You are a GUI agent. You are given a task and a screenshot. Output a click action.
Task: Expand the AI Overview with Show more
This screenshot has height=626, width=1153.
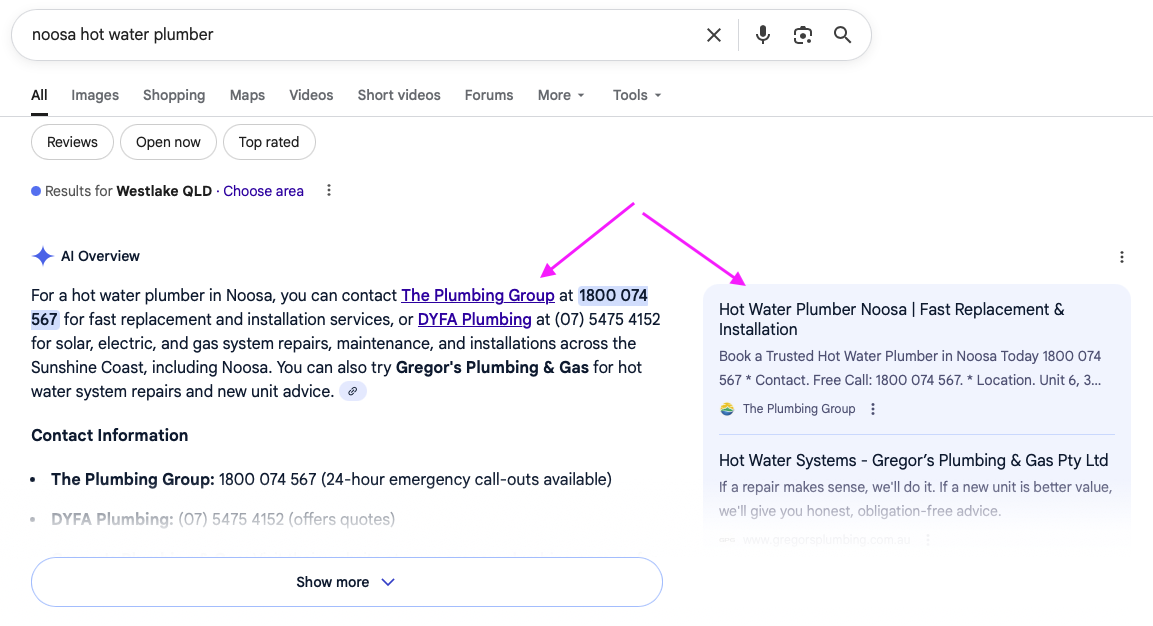tap(346, 581)
